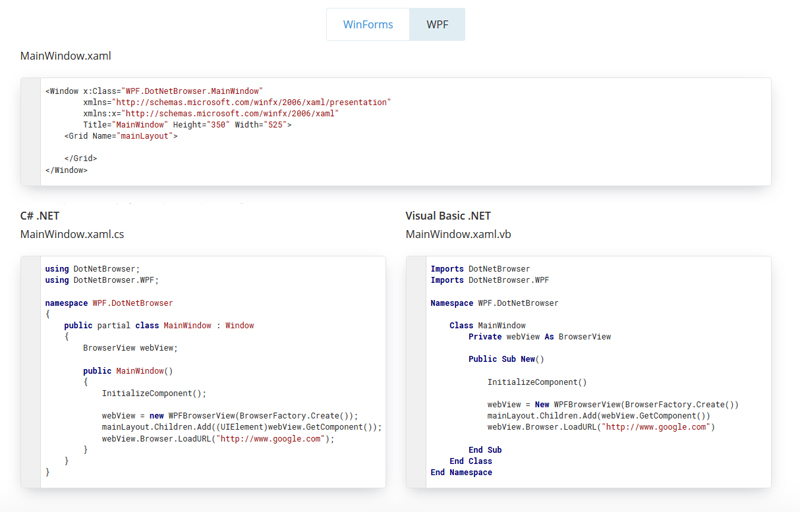Image resolution: width=800 pixels, height=512 pixels.
Task: Click the 'using DotNetBrowser;' line
Action: [x=92, y=269]
